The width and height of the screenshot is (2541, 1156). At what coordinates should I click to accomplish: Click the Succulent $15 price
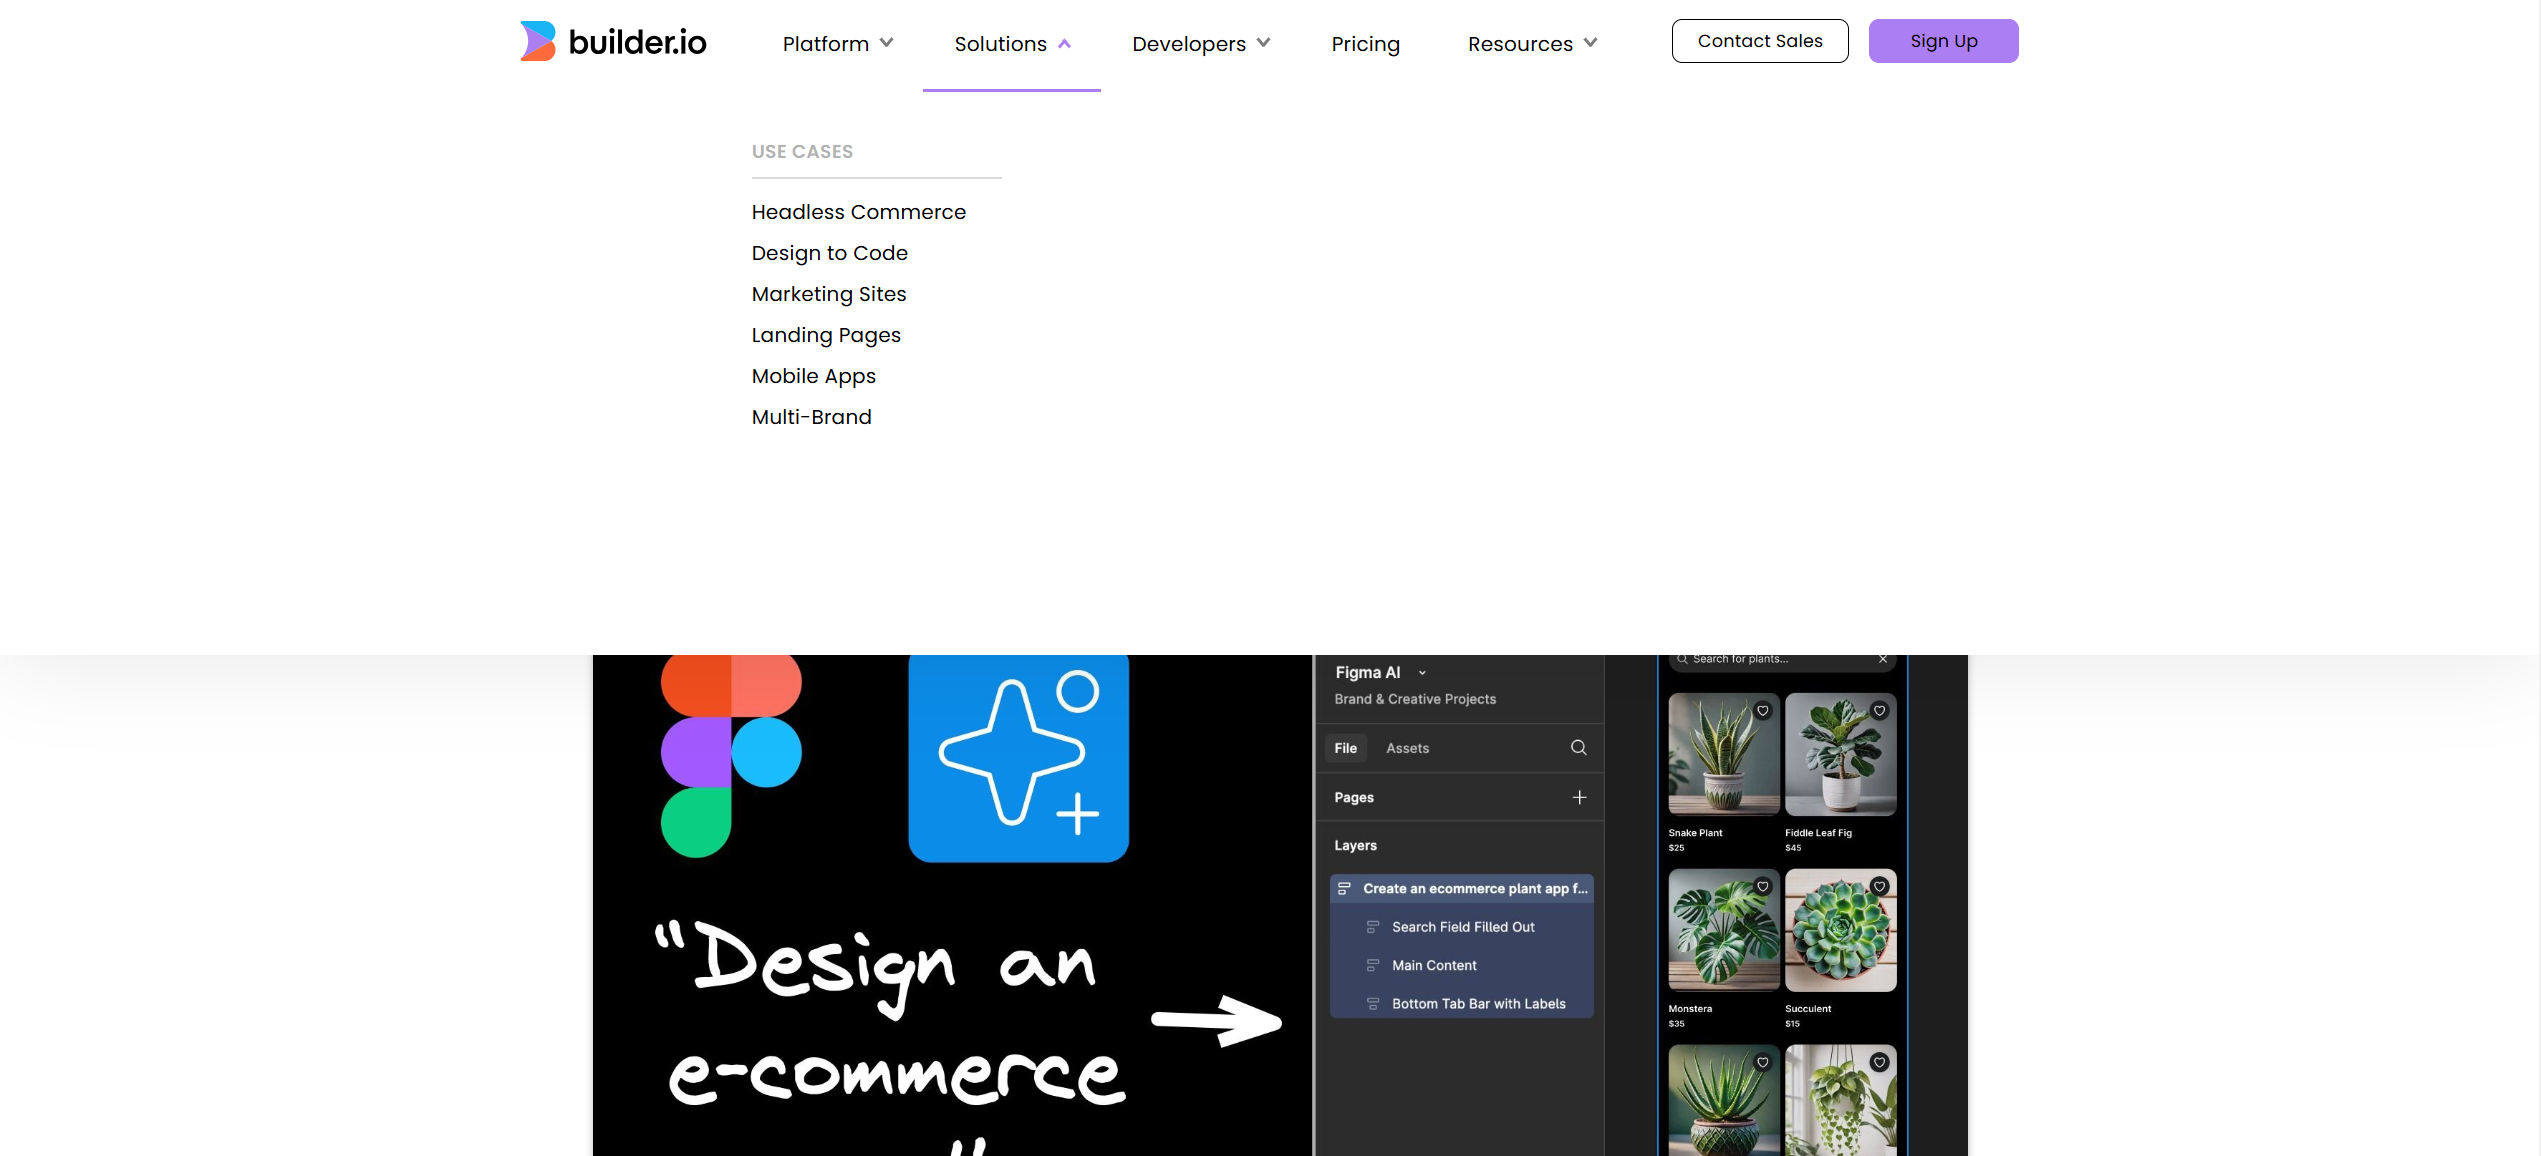click(x=1792, y=1024)
